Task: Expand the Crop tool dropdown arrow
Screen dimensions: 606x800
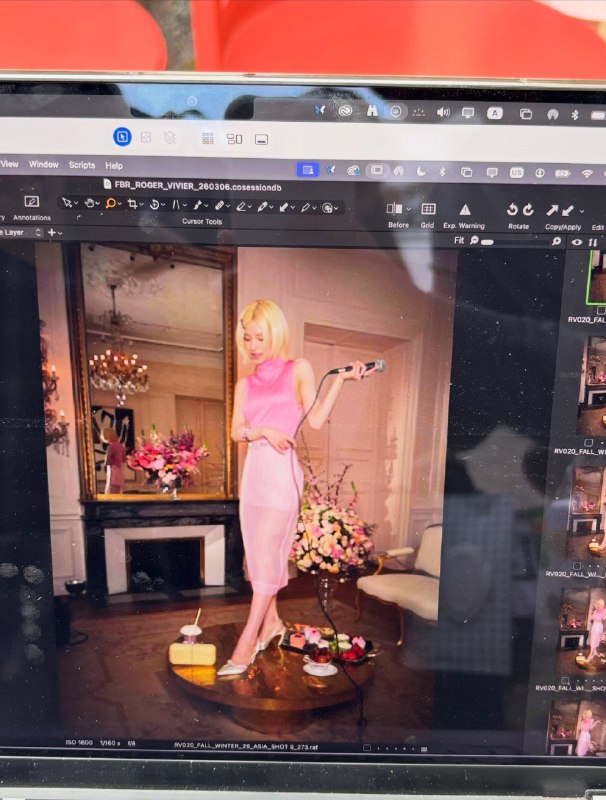Action: [141, 205]
